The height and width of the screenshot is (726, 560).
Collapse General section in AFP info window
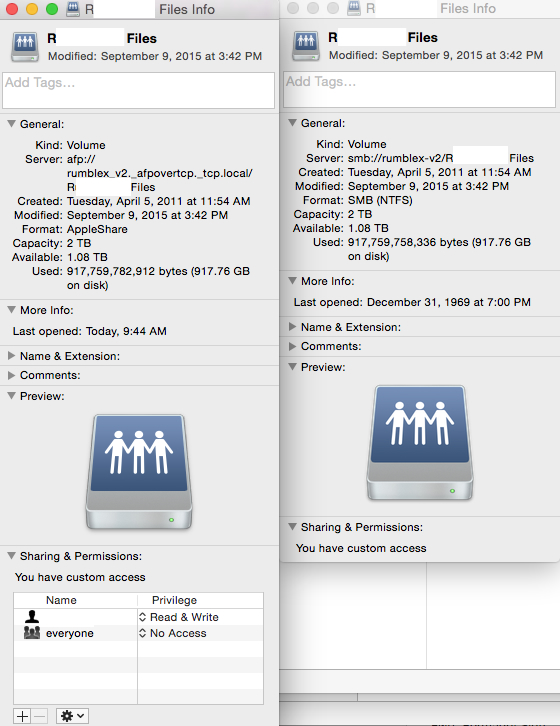click(x=12, y=124)
